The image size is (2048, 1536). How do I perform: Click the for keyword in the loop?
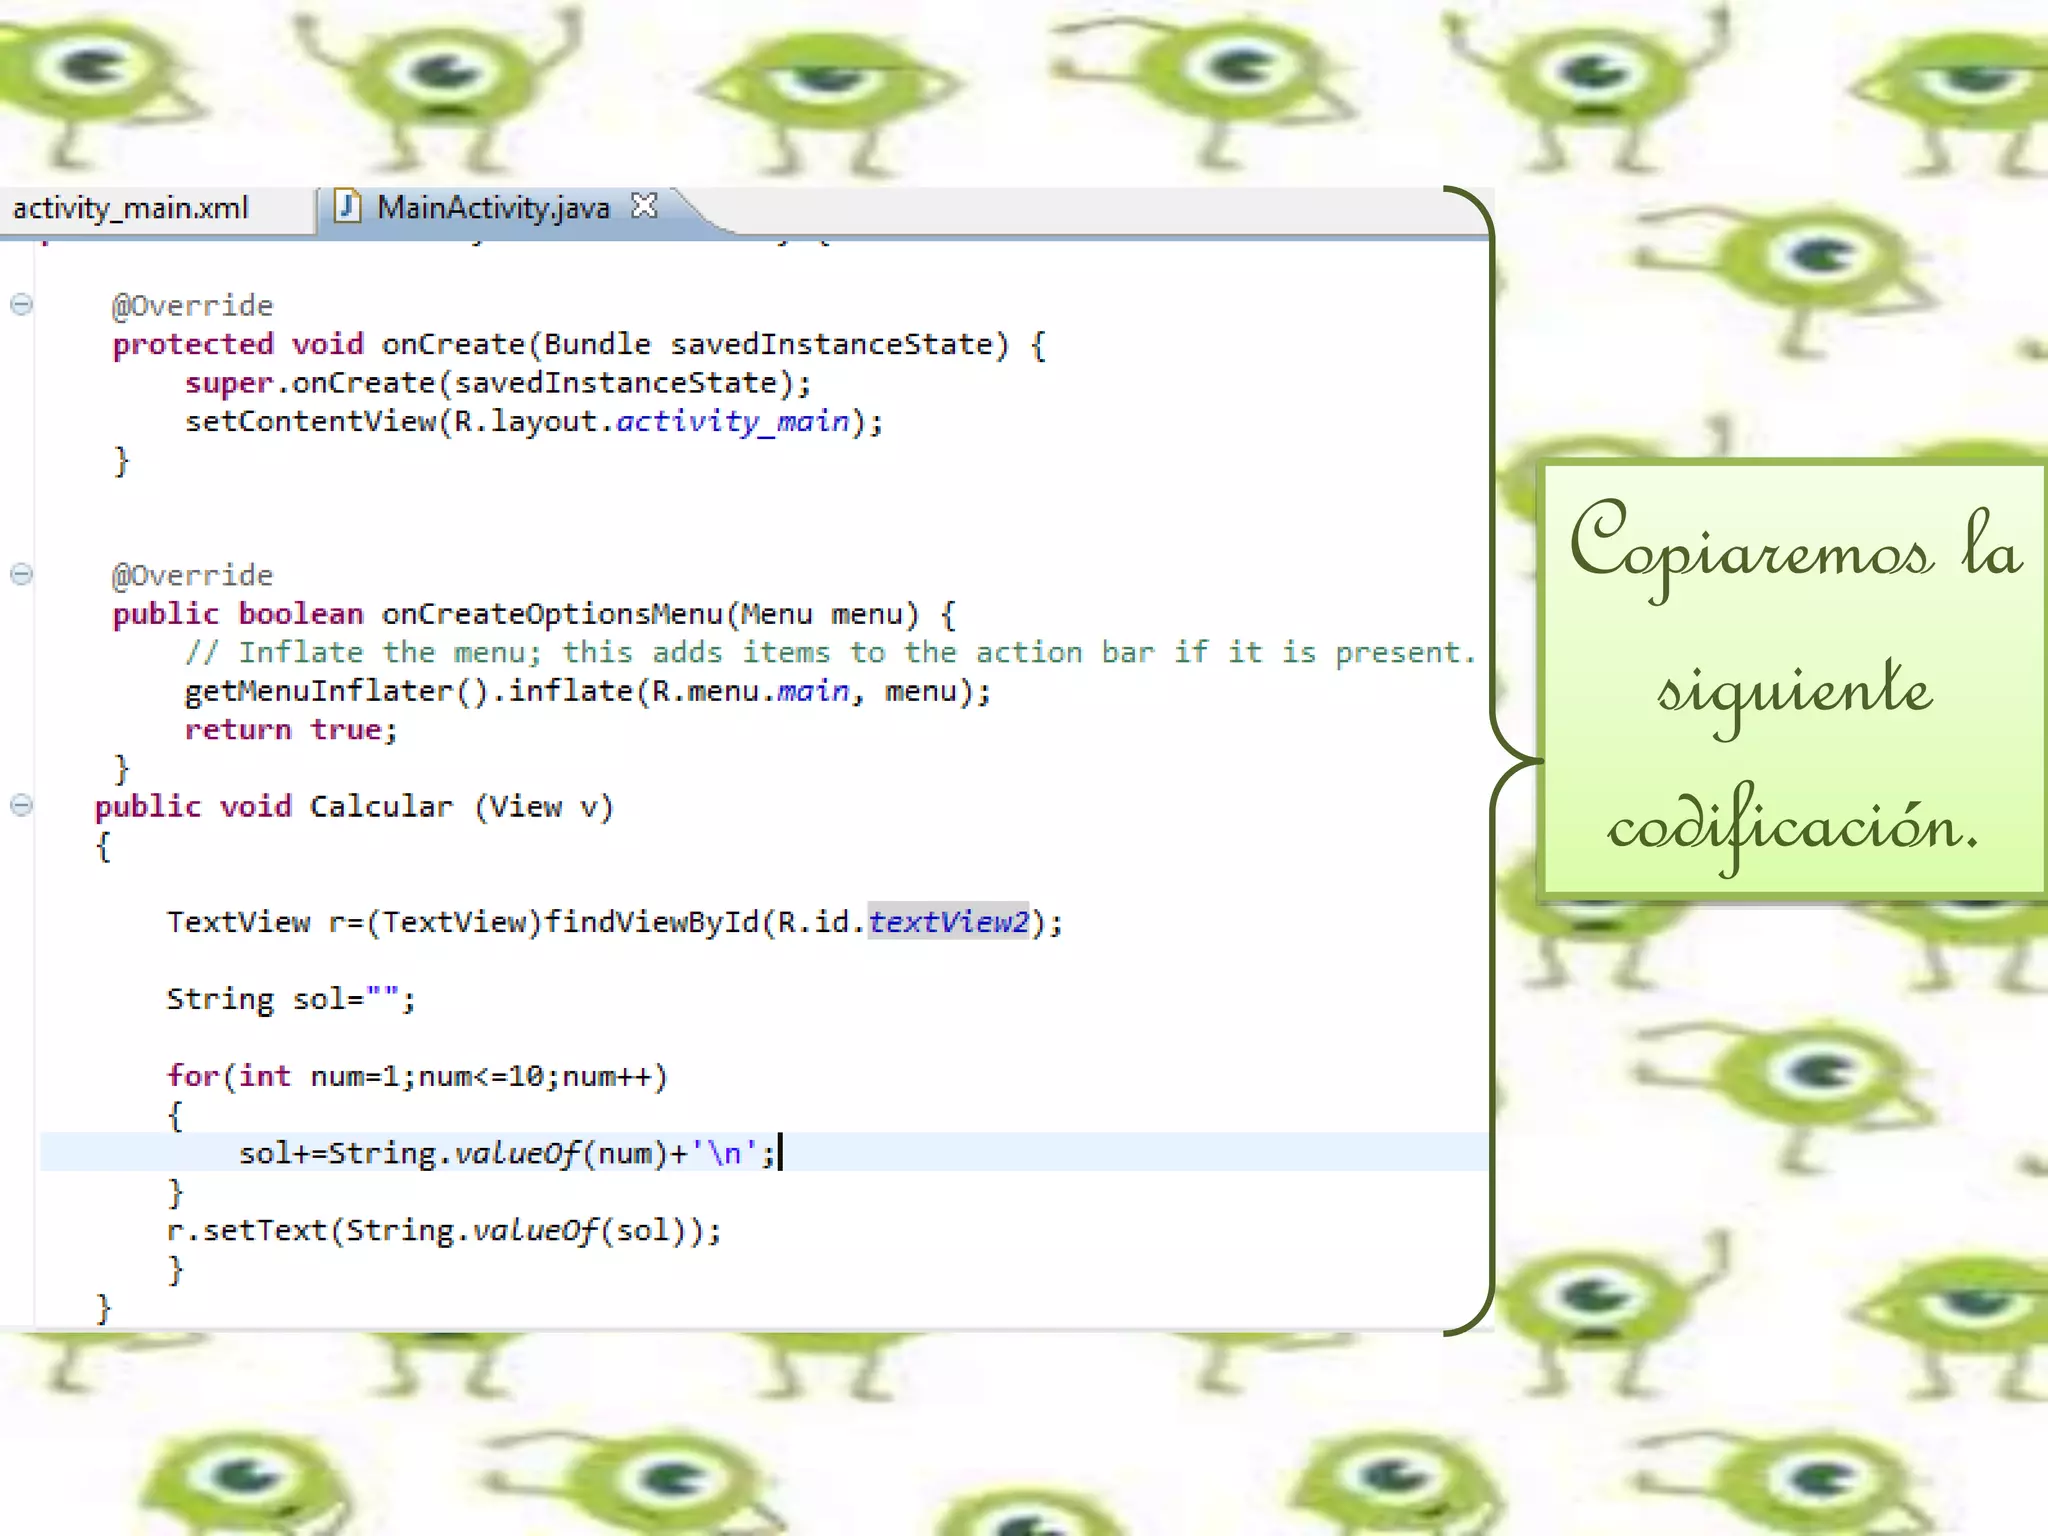[x=192, y=1076]
